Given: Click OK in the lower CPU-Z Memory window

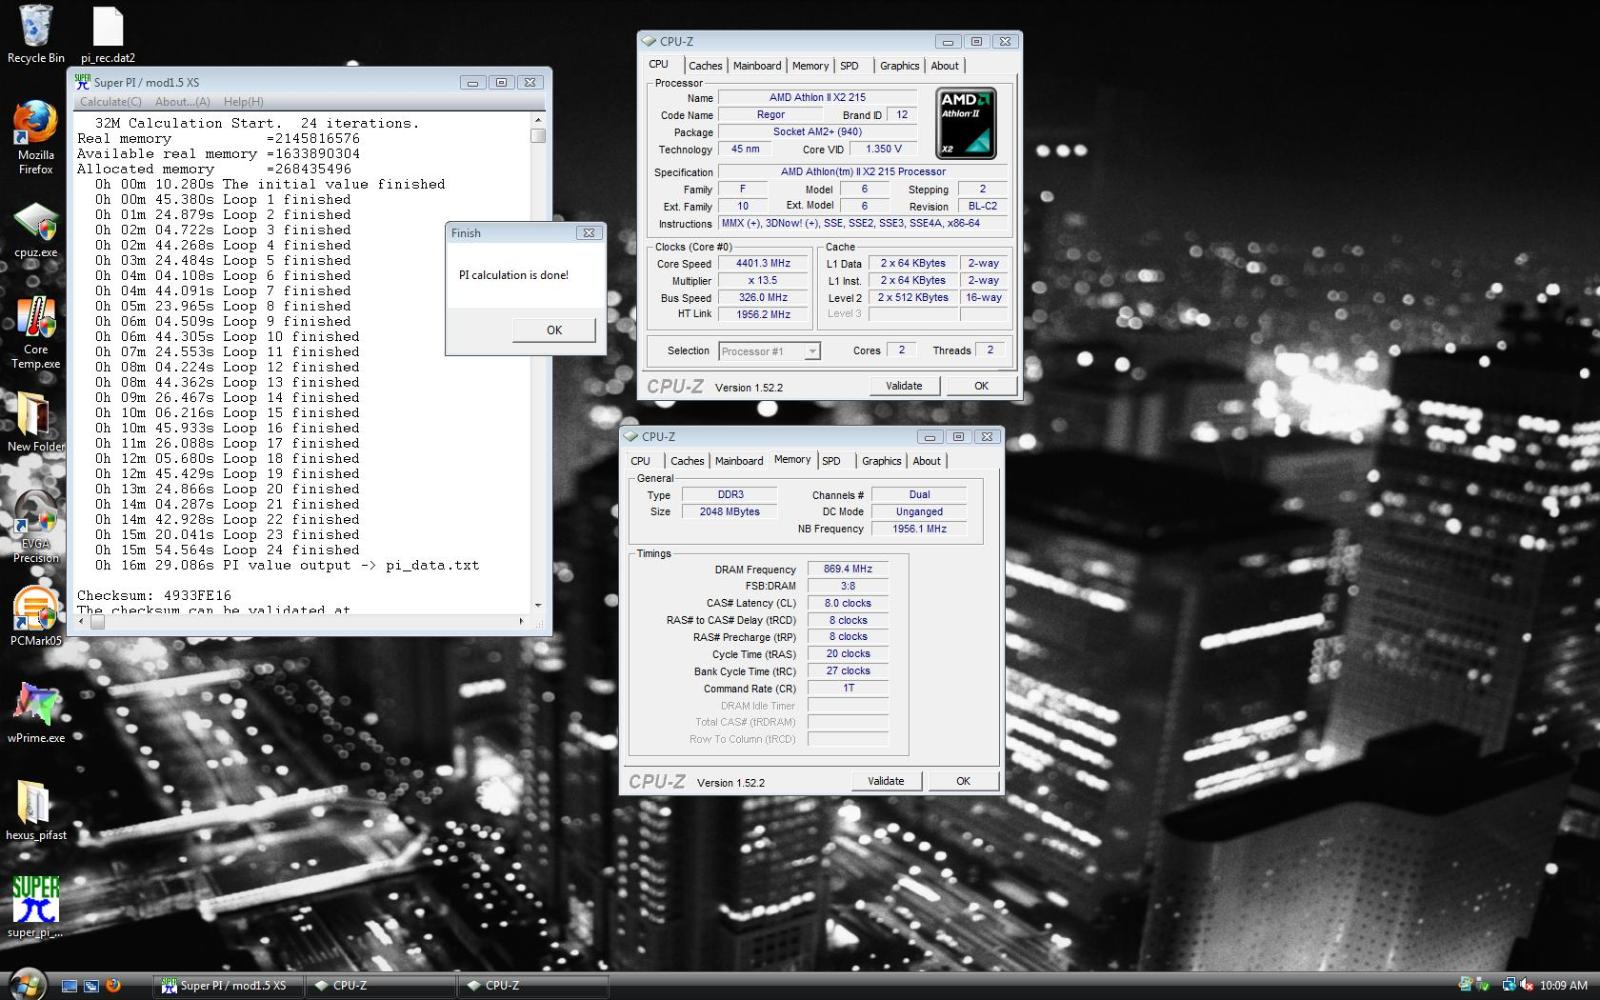Looking at the screenshot, I should [963, 781].
